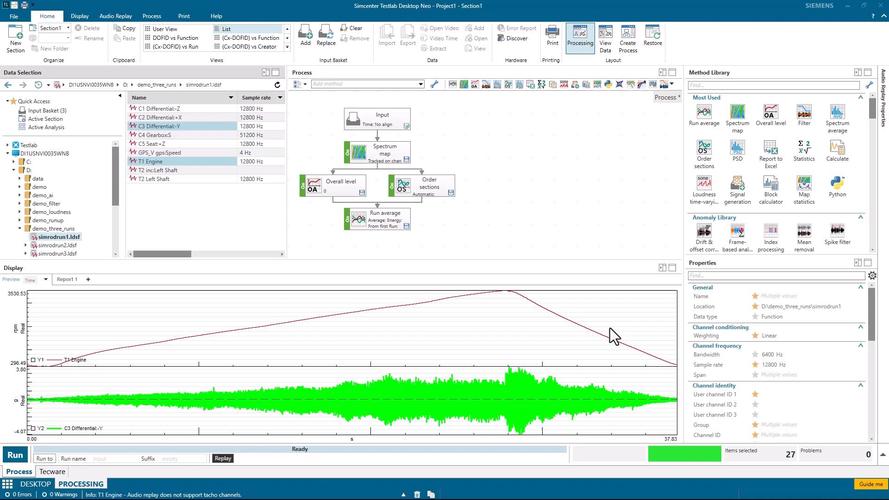Toggle the On switch of Overall level node

[302, 185]
